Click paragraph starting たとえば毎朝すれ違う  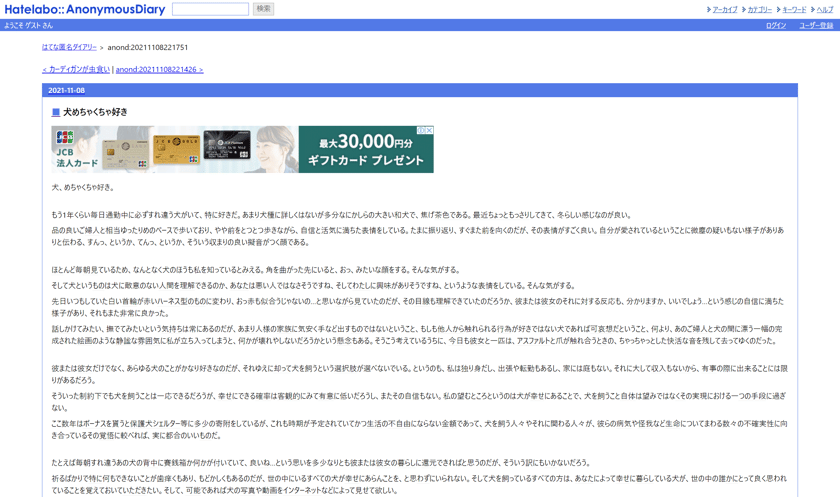321,463
